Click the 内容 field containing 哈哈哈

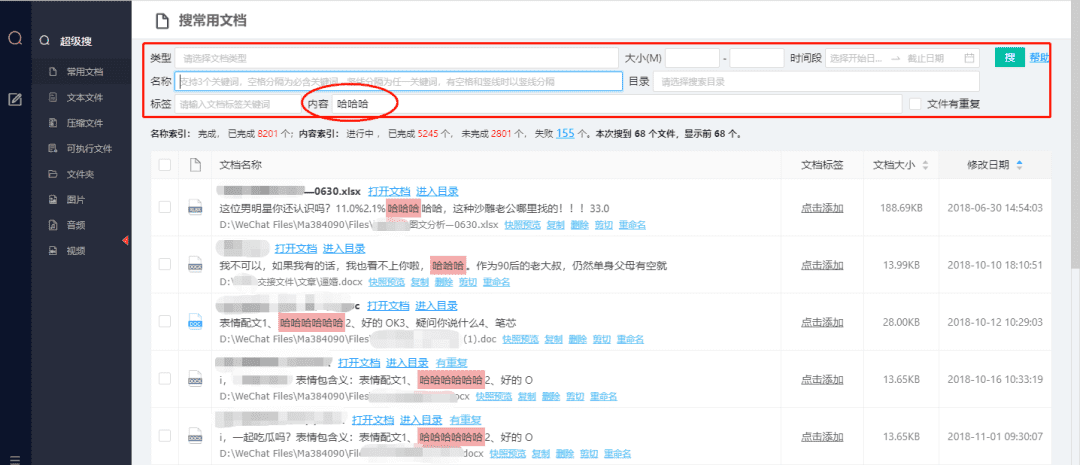(x=616, y=105)
